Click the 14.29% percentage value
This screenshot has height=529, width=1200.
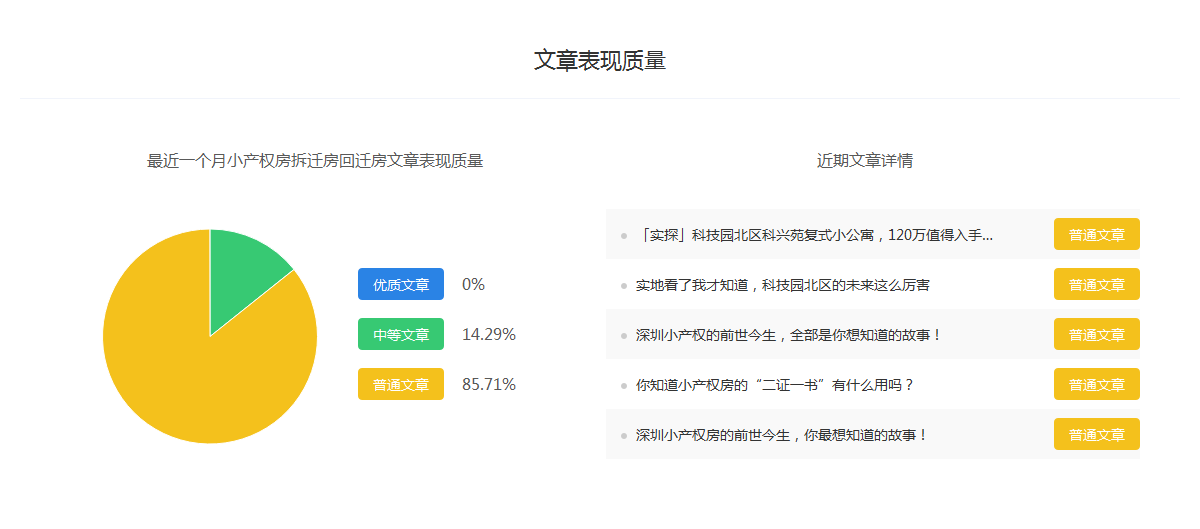pos(489,334)
